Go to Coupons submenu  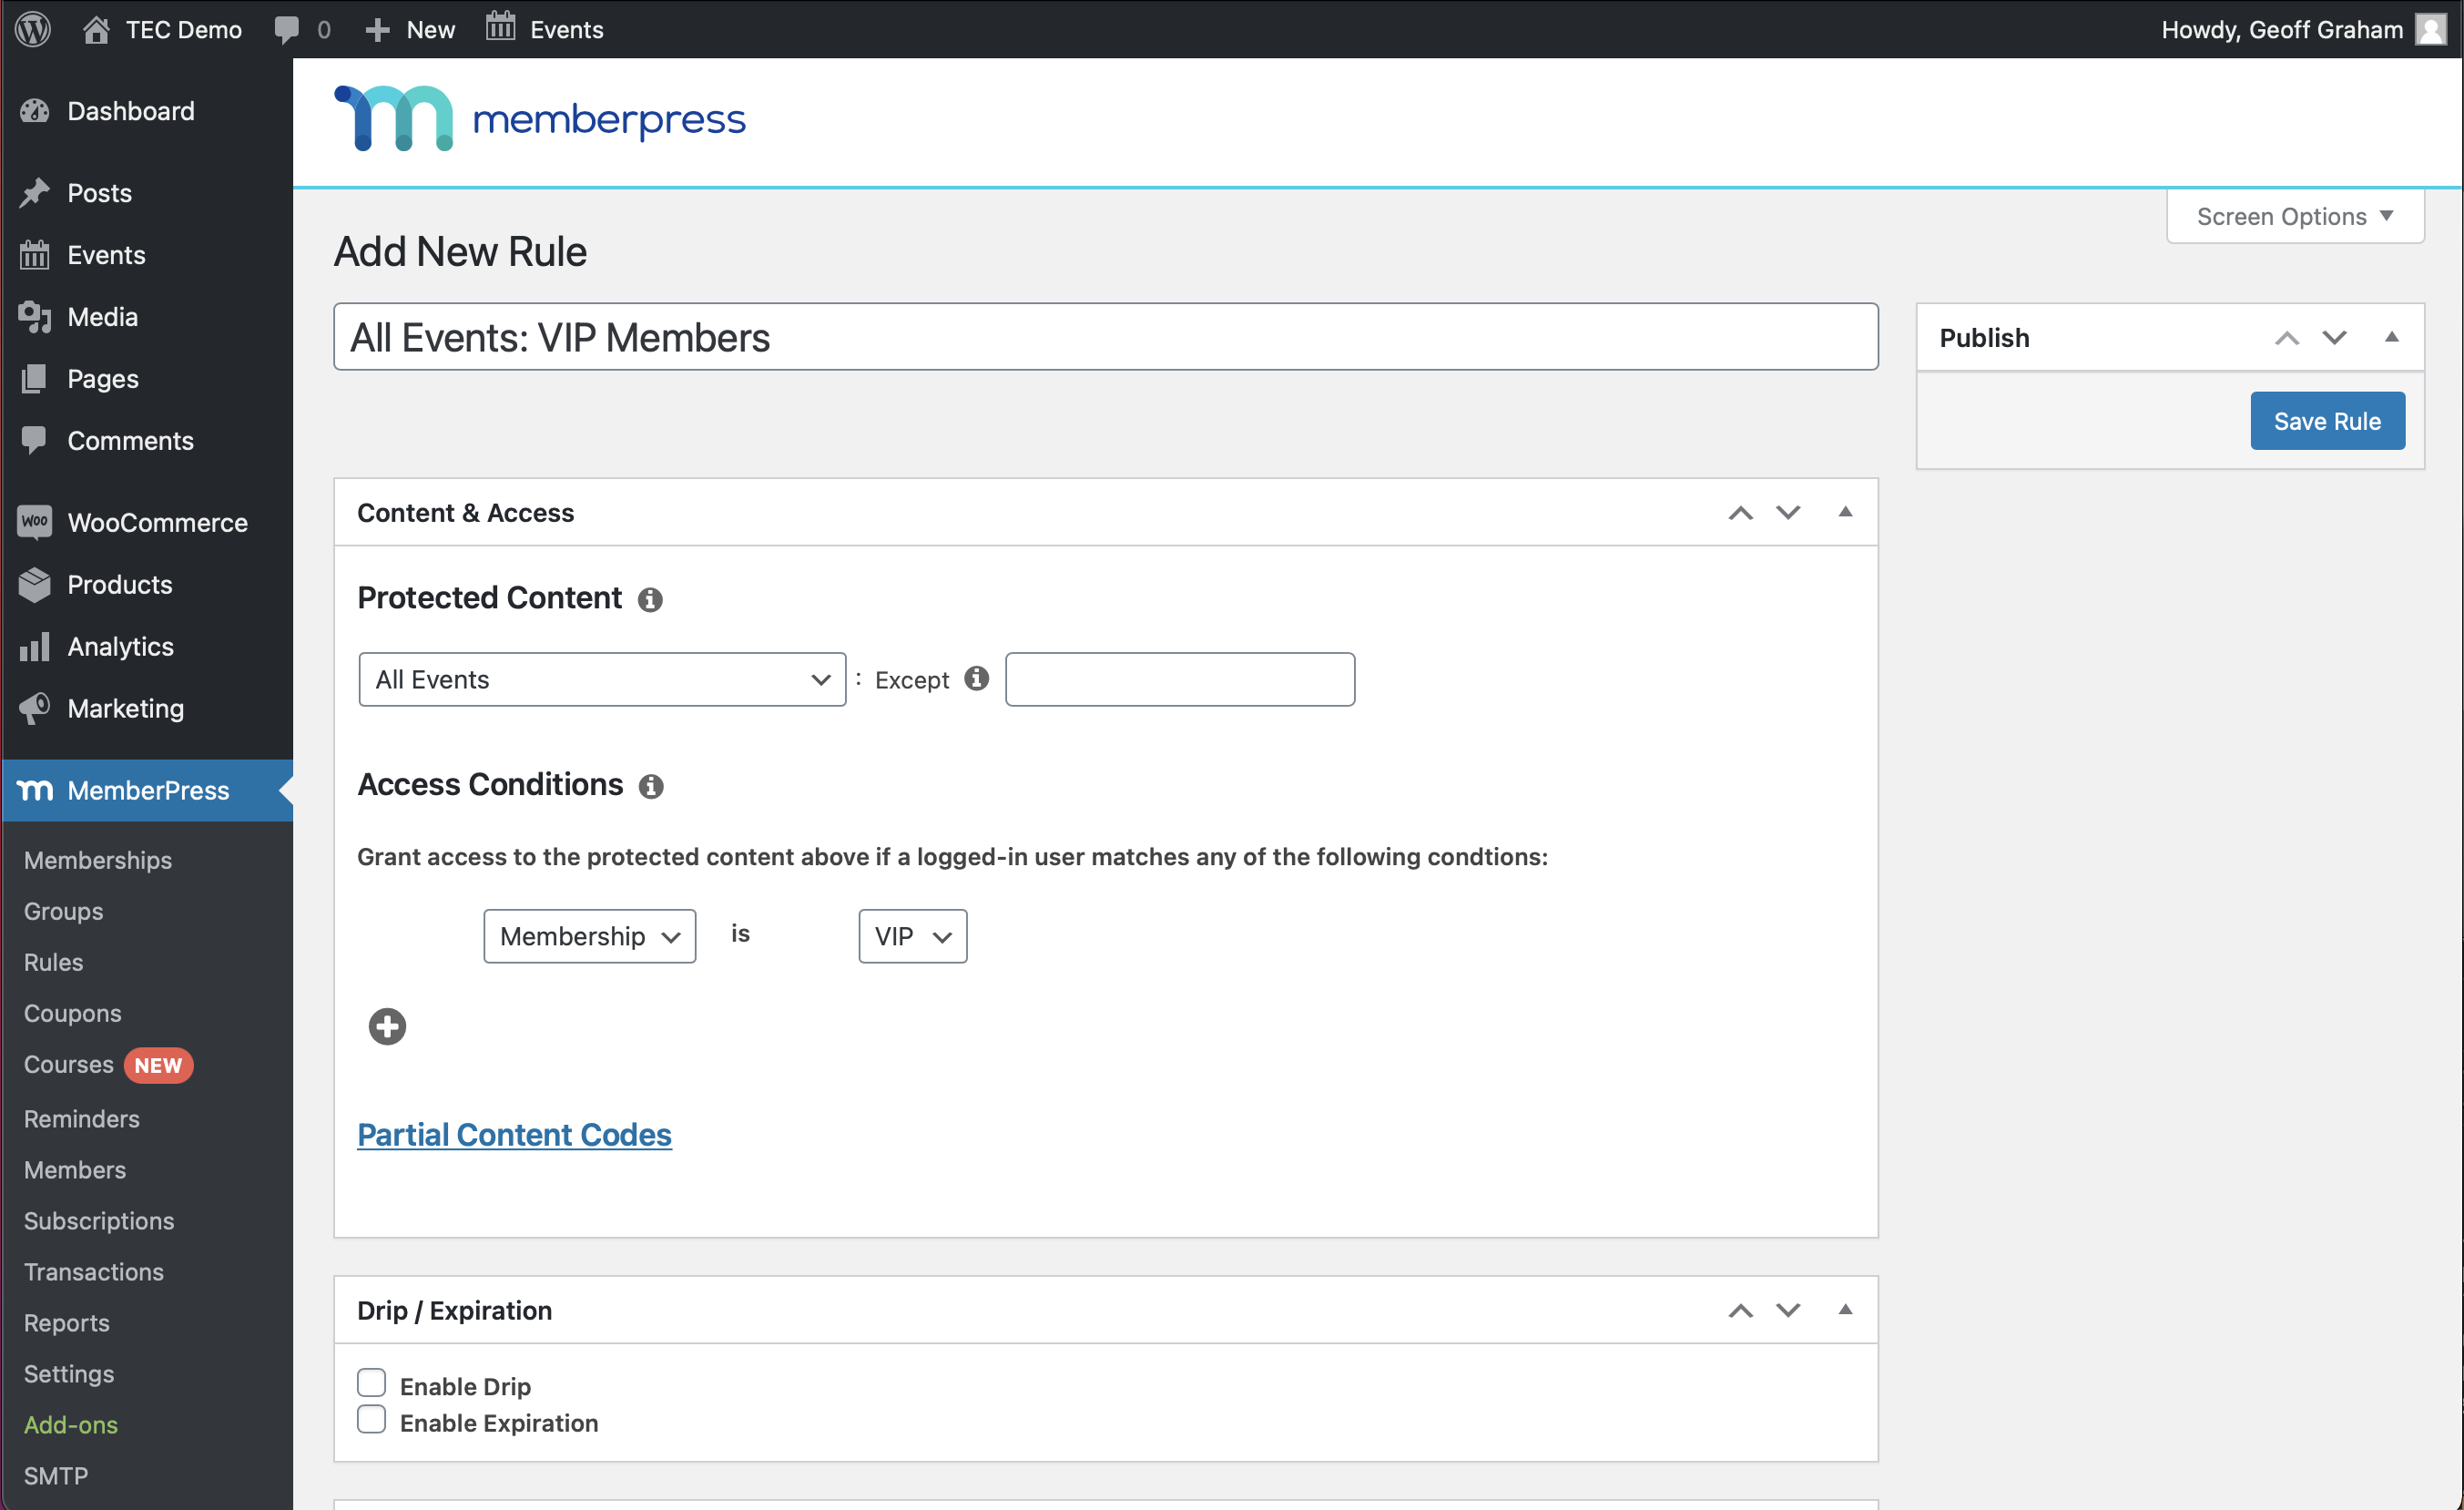[x=73, y=1013]
